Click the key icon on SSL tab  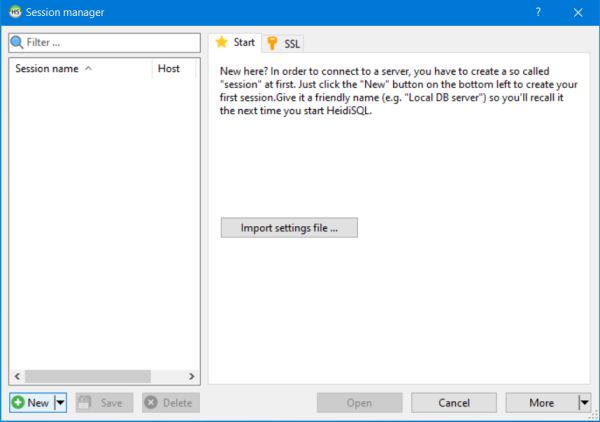point(272,43)
